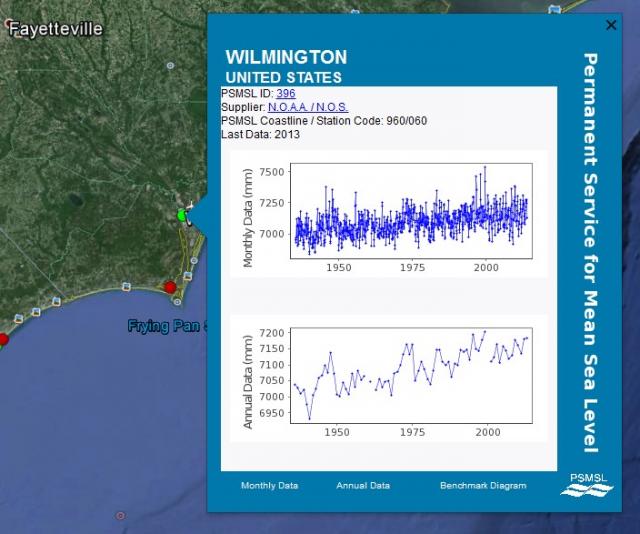Click the Frying Pan Shoals map label
This screenshot has height=534, width=640.
(168, 326)
